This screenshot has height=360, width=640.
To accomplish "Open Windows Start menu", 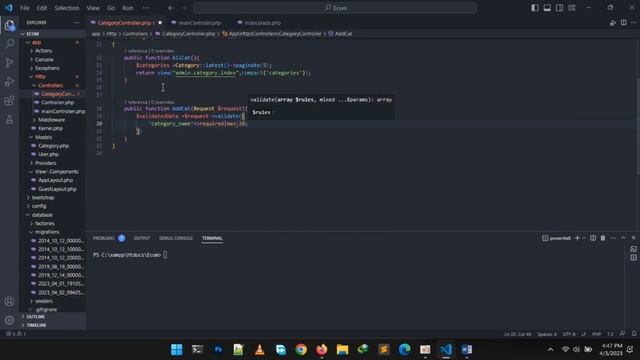I will point(177,350).
